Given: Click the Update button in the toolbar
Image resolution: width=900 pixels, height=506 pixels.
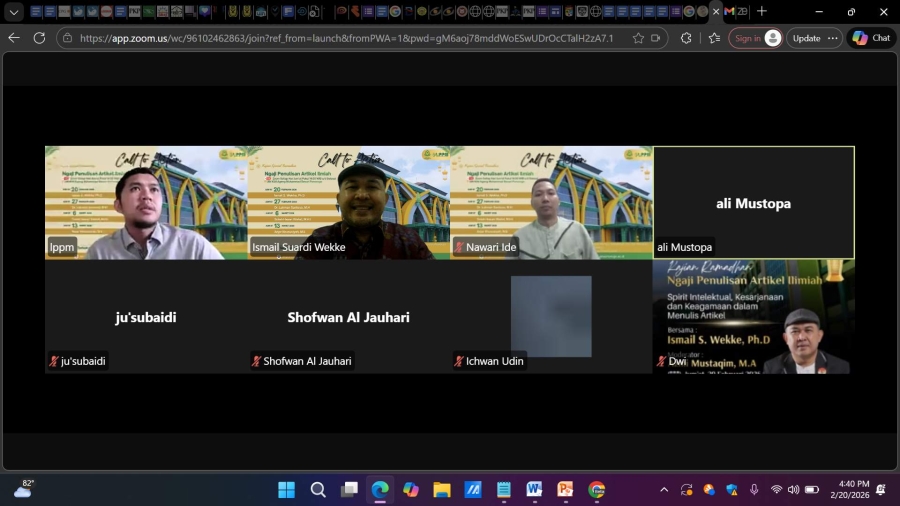Looking at the screenshot, I should click(x=806, y=38).
